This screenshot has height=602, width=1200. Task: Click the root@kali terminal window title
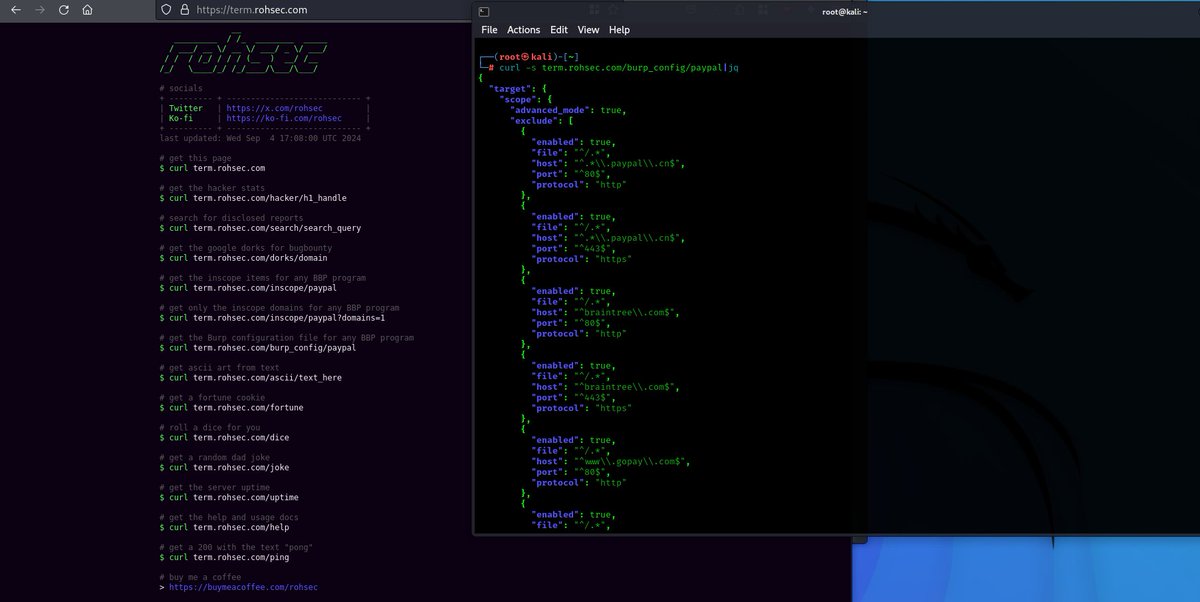[845, 11]
